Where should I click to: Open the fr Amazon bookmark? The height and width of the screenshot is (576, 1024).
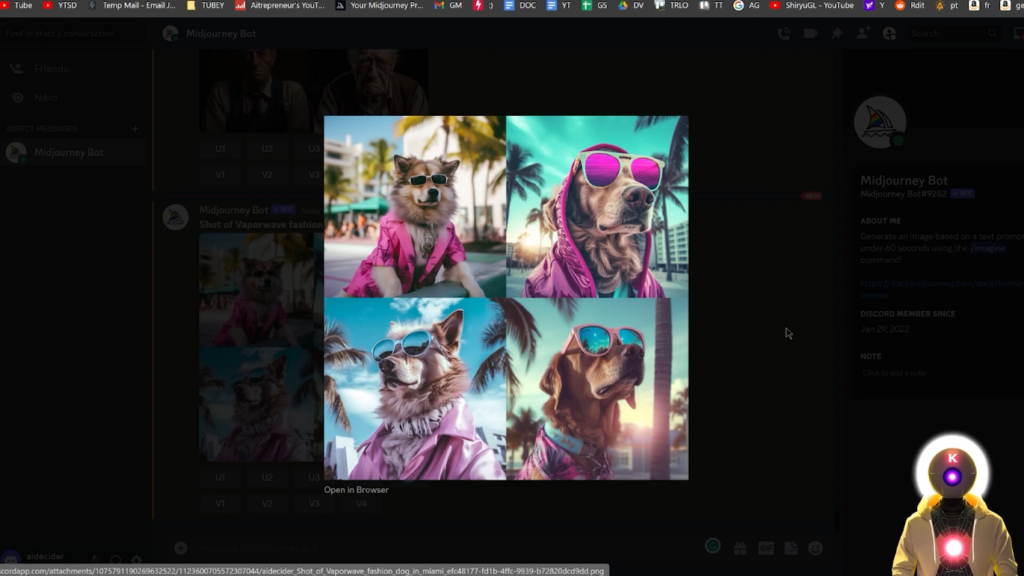[980, 5]
